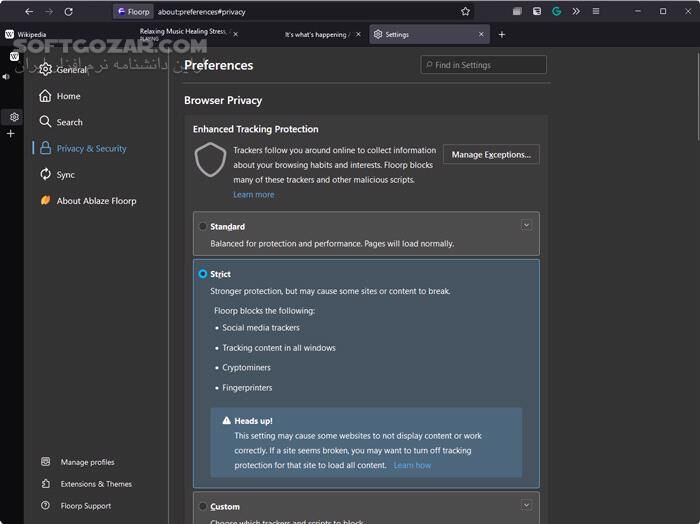The width and height of the screenshot is (700, 524).
Task: Bookmark this page with the star icon
Action: click(x=465, y=12)
